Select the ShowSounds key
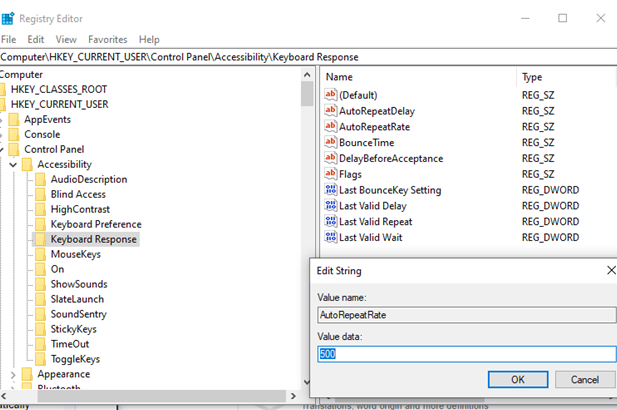 [x=79, y=284]
